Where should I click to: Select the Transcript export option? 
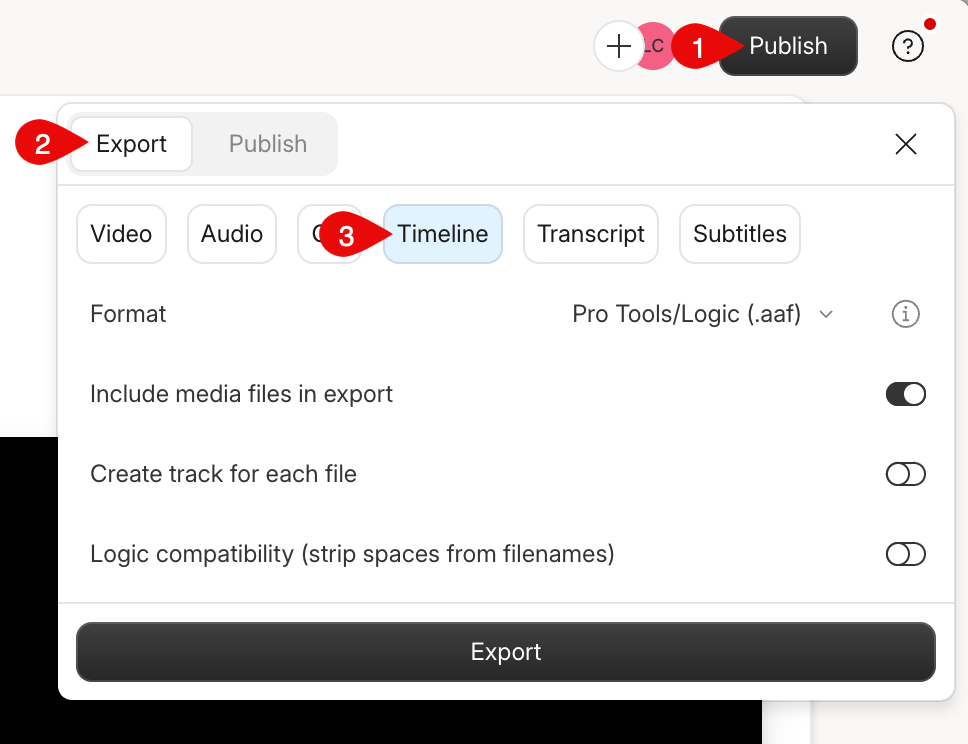(x=590, y=233)
